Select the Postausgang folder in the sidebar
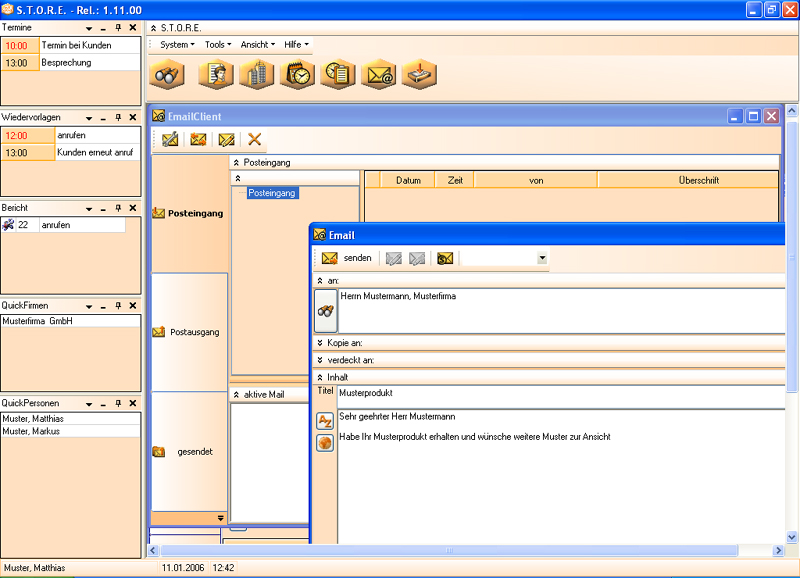This screenshot has height=578, width=800. pyautogui.click(x=189, y=332)
